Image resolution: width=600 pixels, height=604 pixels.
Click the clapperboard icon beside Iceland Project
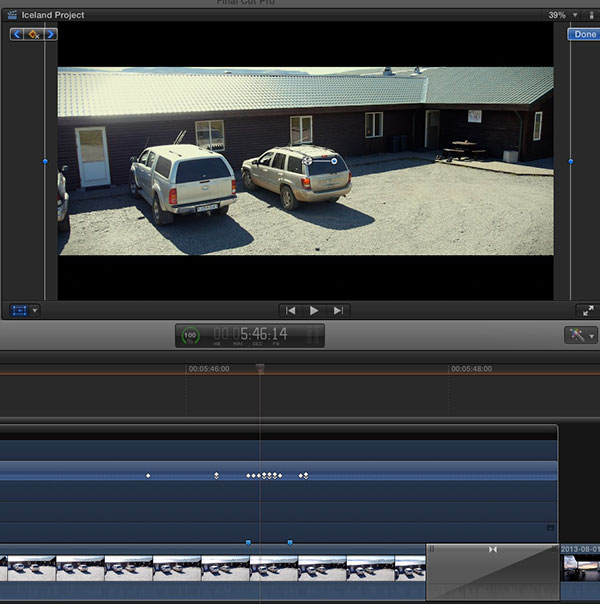coord(12,15)
